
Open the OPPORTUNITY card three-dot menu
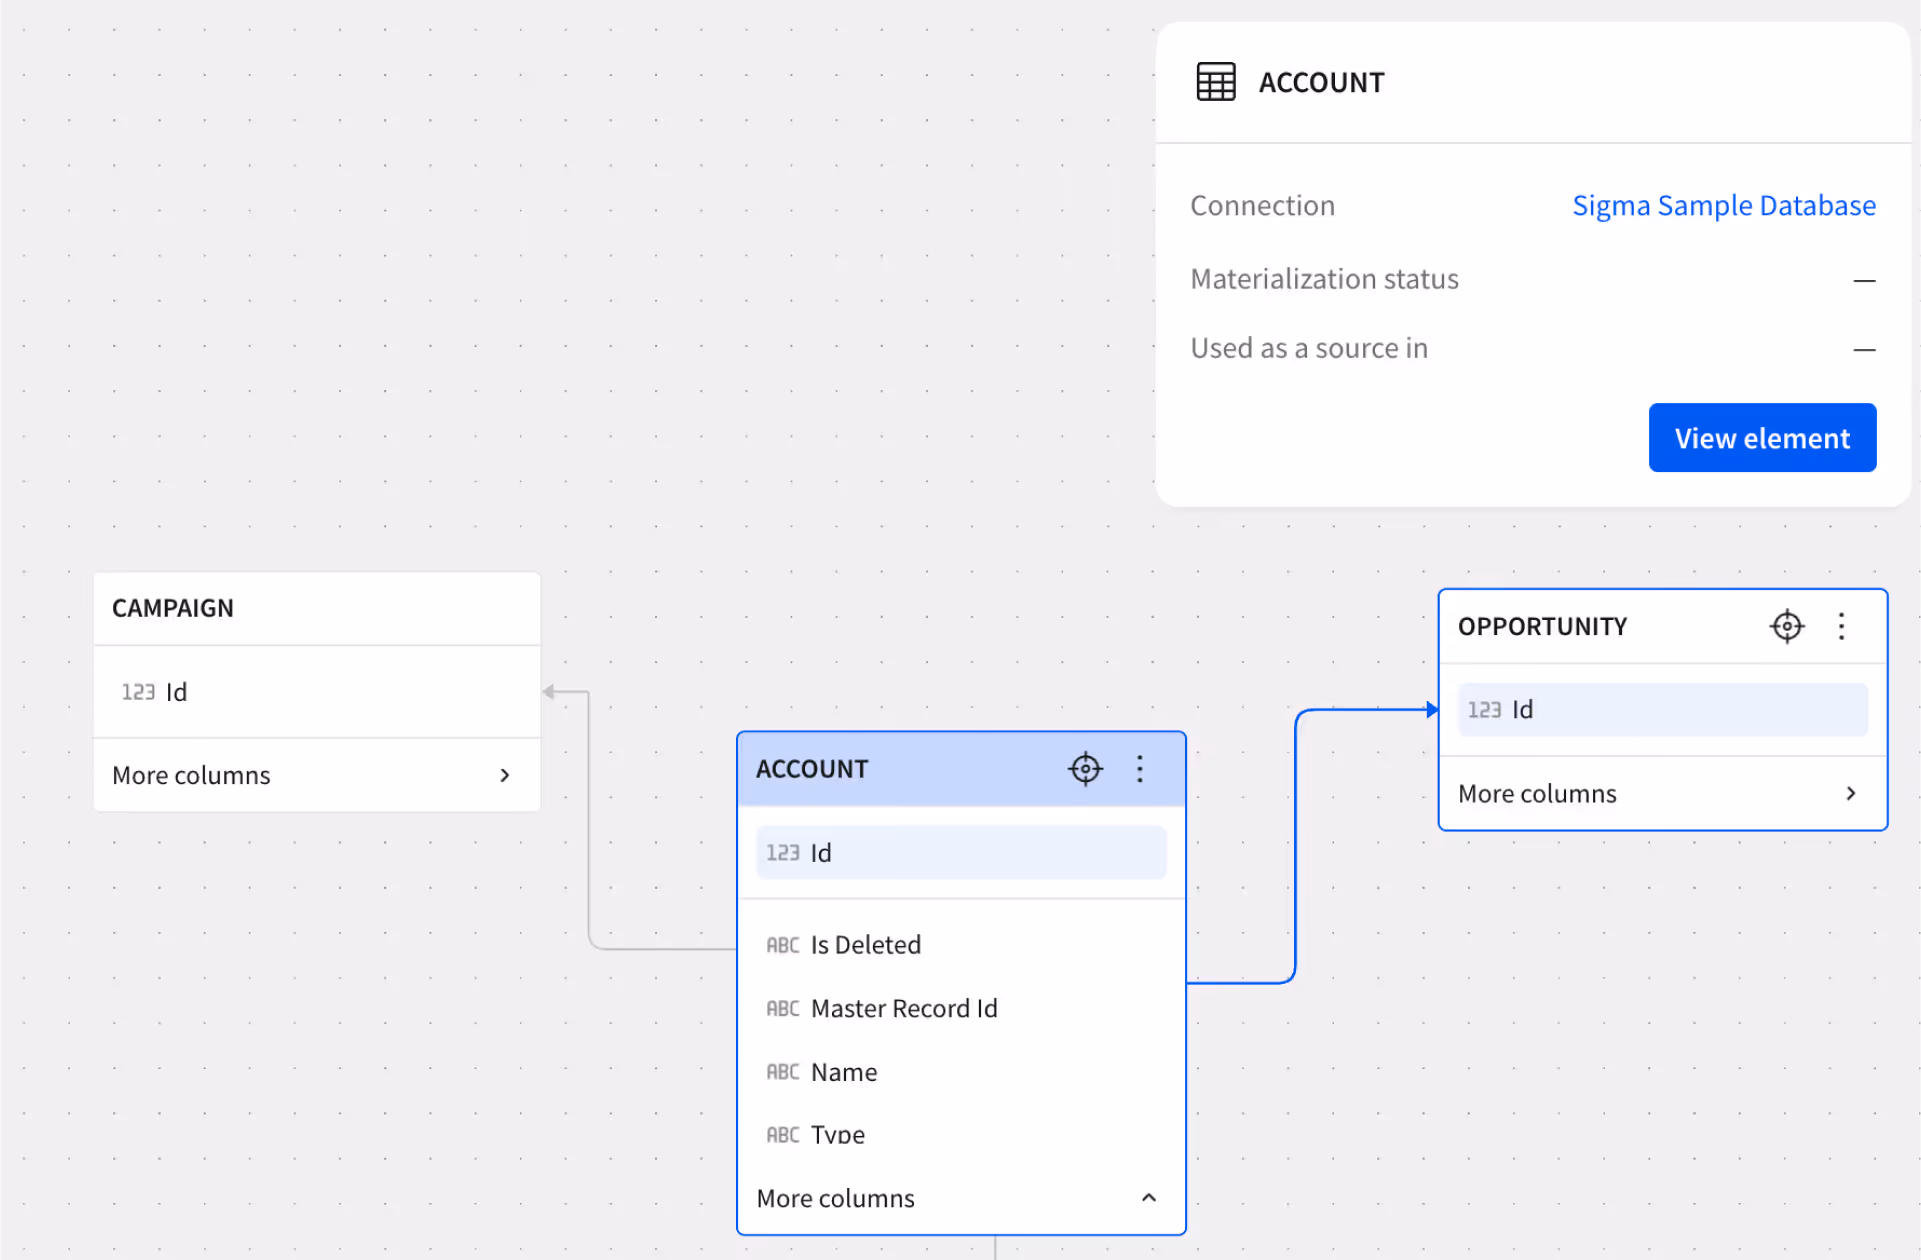1841,626
